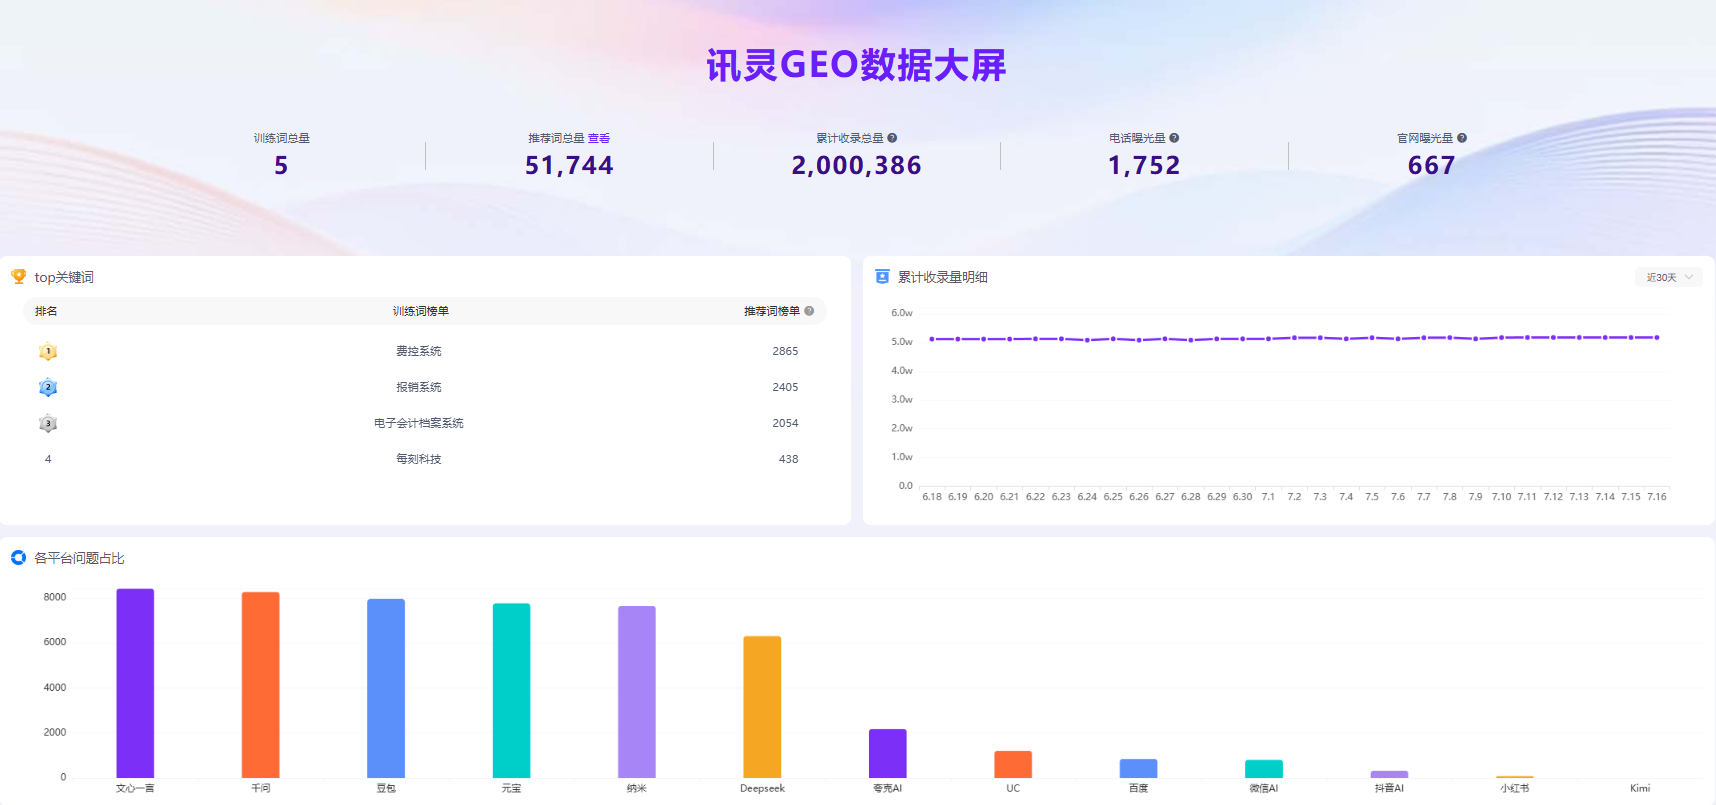The image size is (1716, 805).
Task: Click the UC orange bar
Action: coord(1013,764)
